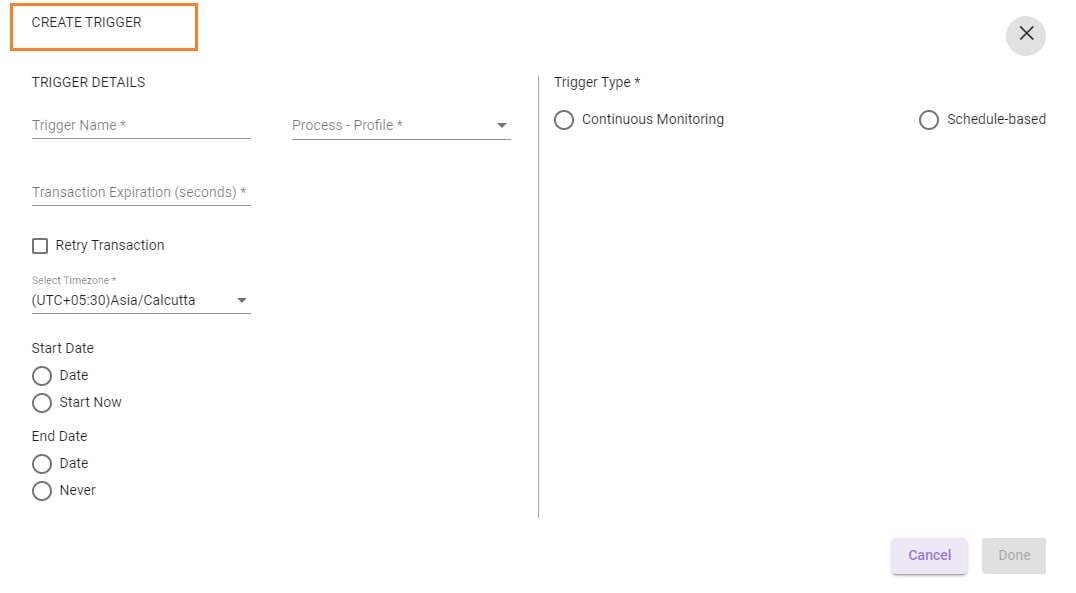Image resolution: width=1076 pixels, height=593 pixels.
Task: Select Date under Start Date
Action: point(42,376)
